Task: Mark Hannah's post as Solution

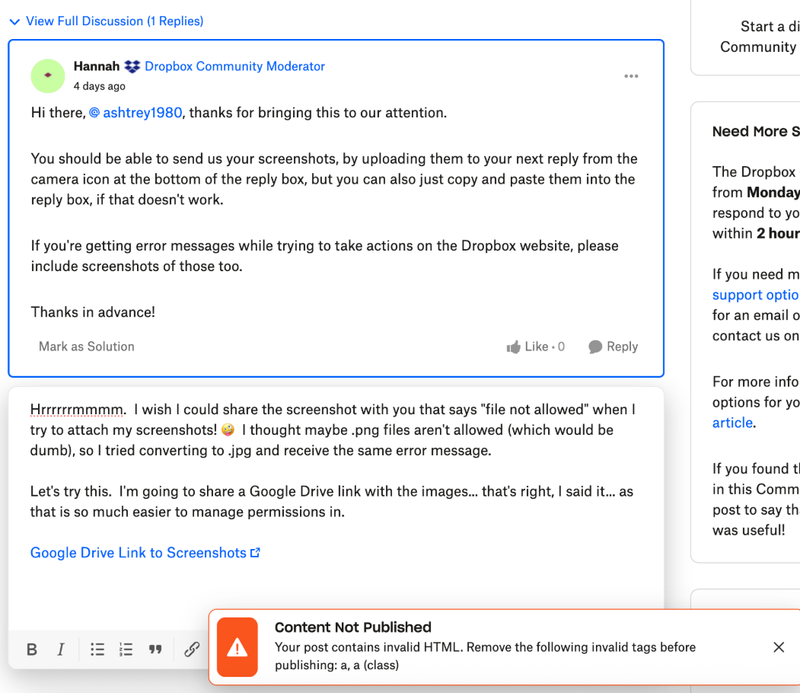Action: pyautogui.click(x=86, y=347)
